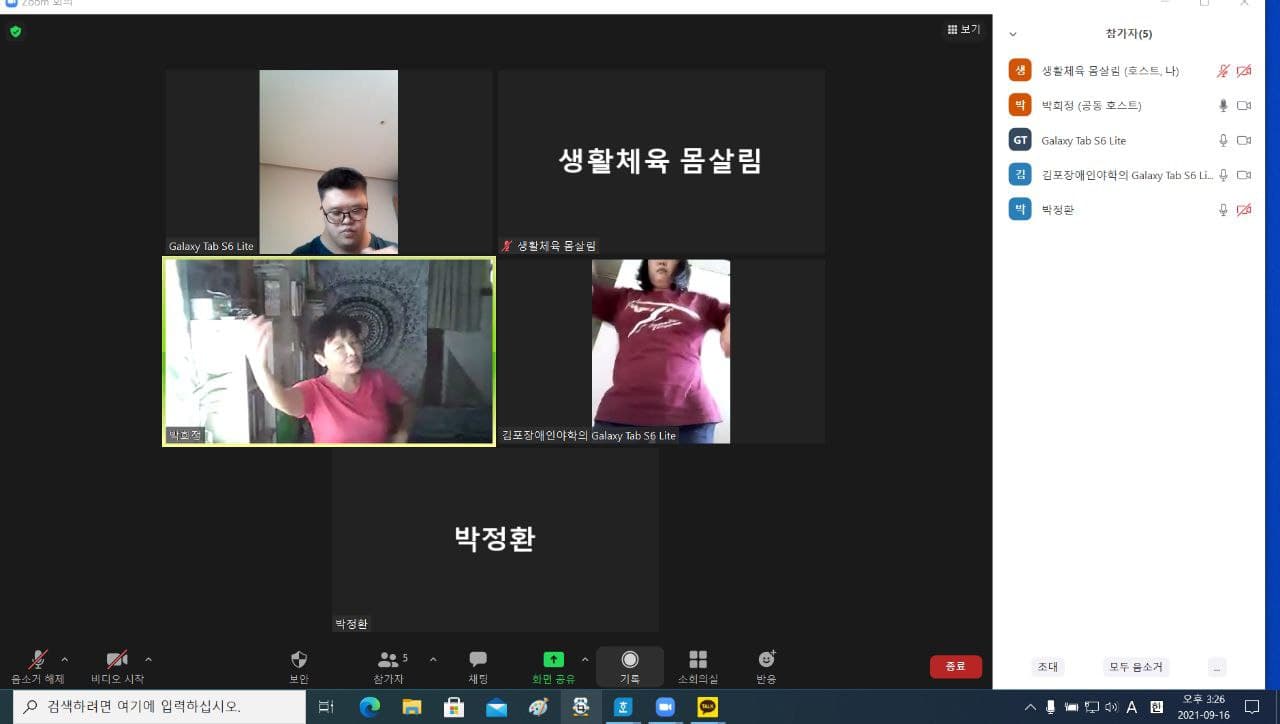Open Task View on Windows taskbar
The height and width of the screenshot is (724, 1280).
click(x=326, y=707)
